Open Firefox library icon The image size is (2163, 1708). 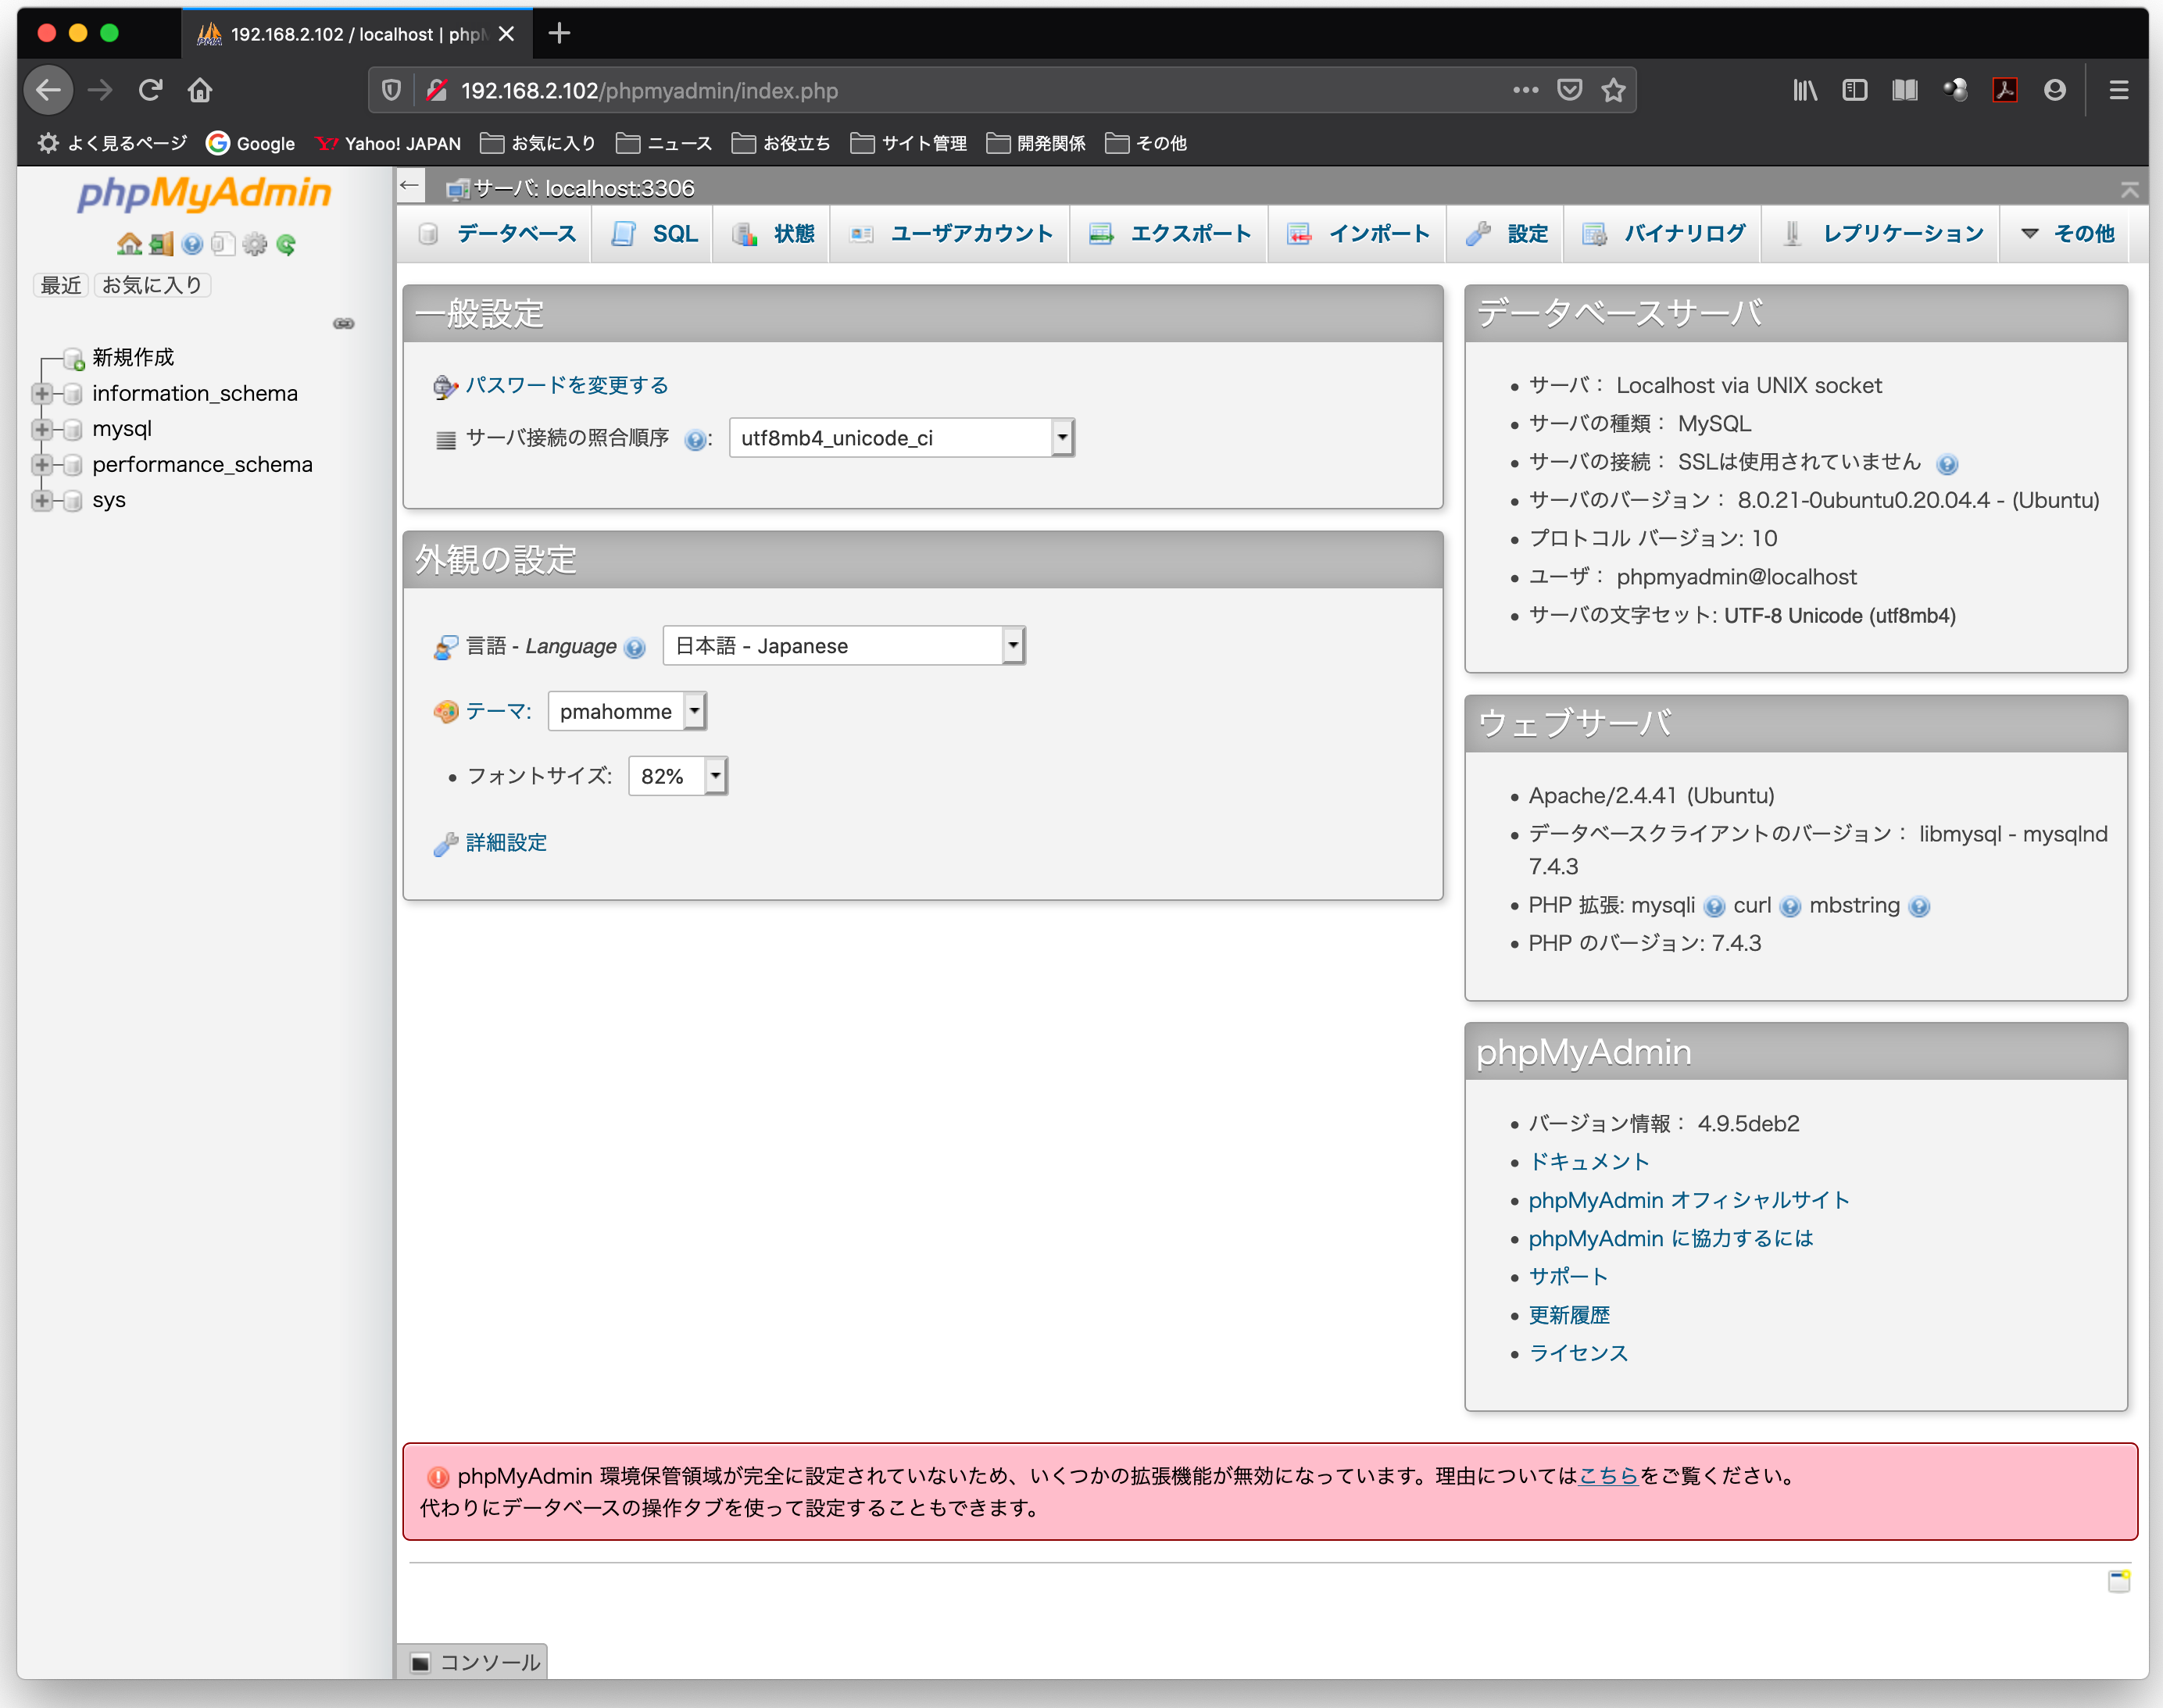pyautogui.click(x=1804, y=90)
